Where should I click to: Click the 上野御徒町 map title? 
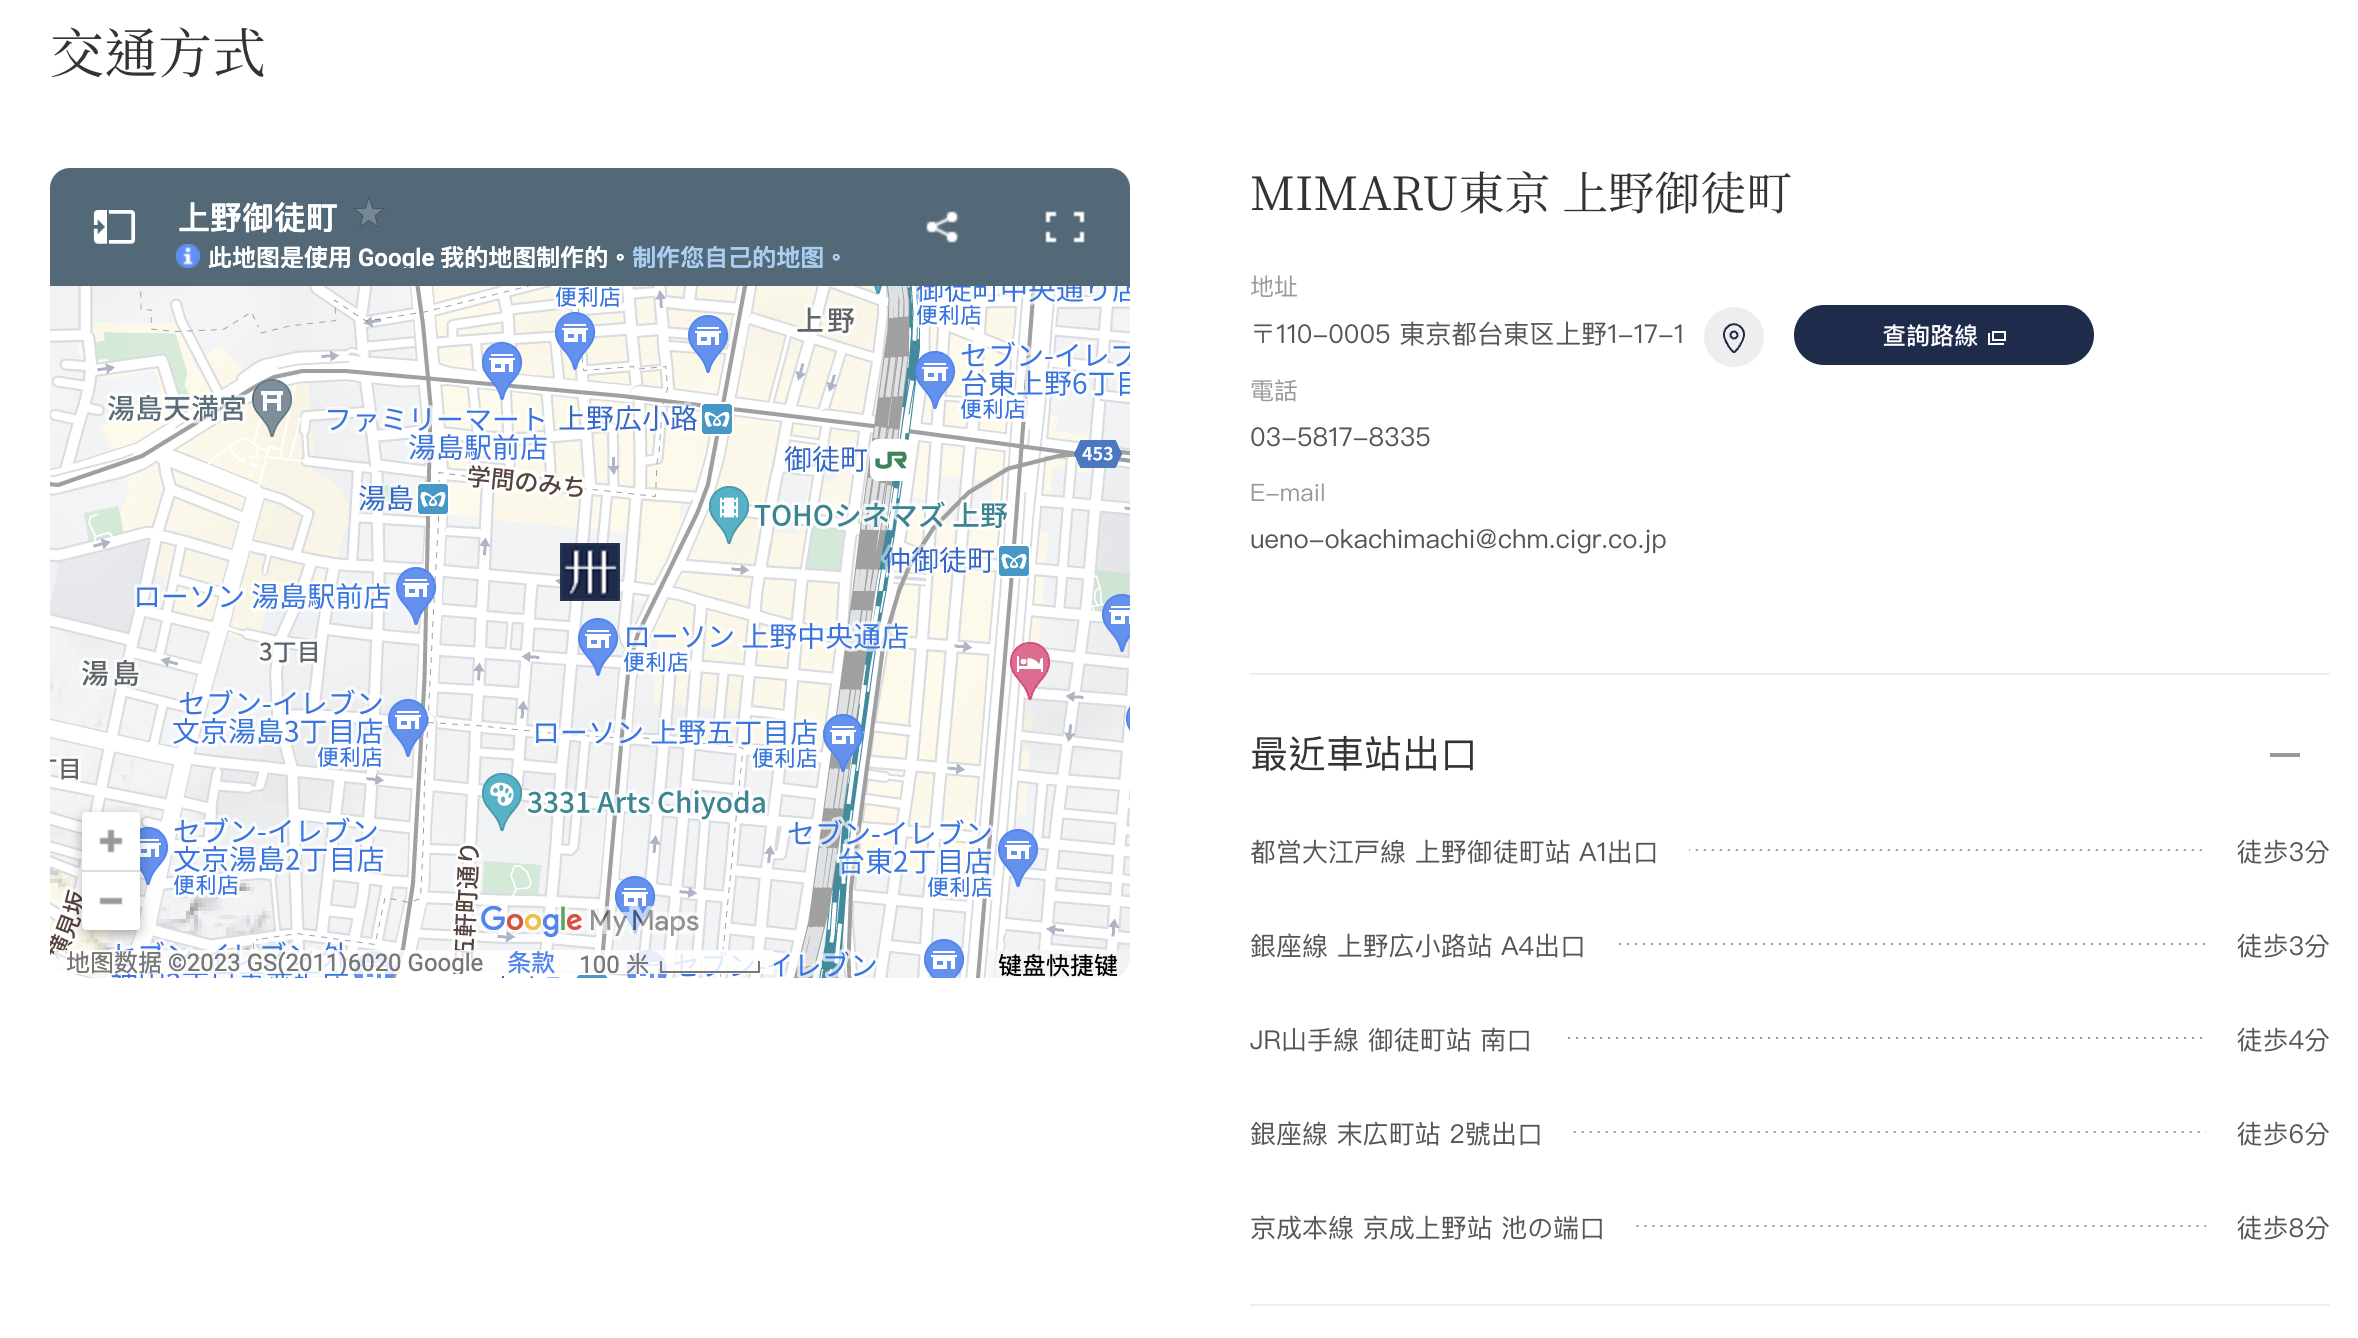(258, 217)
